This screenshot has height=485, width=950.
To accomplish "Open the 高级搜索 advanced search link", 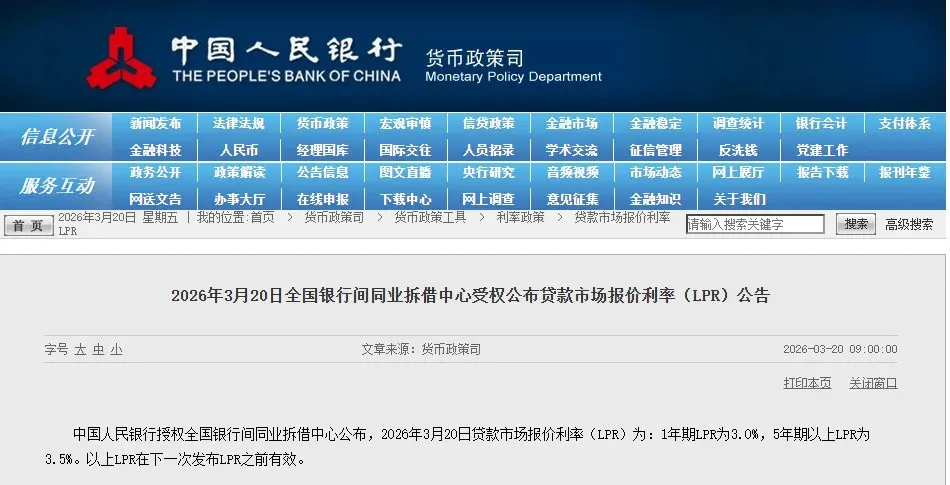I will [x=909, y=225].
